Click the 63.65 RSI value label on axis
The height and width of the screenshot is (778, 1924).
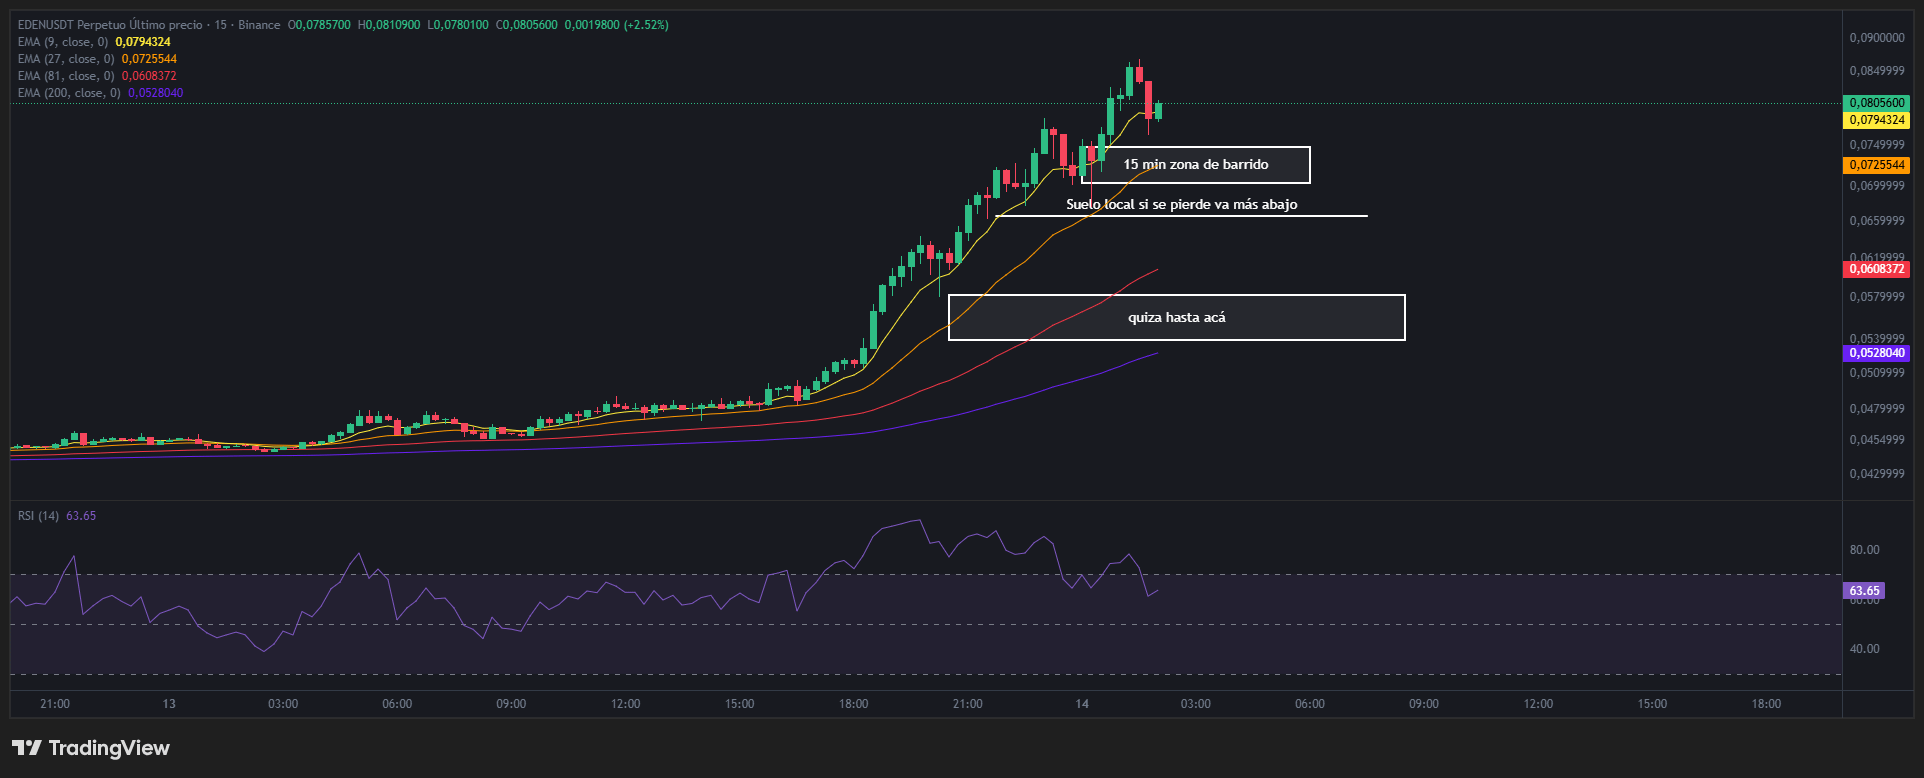[1864, 591]
